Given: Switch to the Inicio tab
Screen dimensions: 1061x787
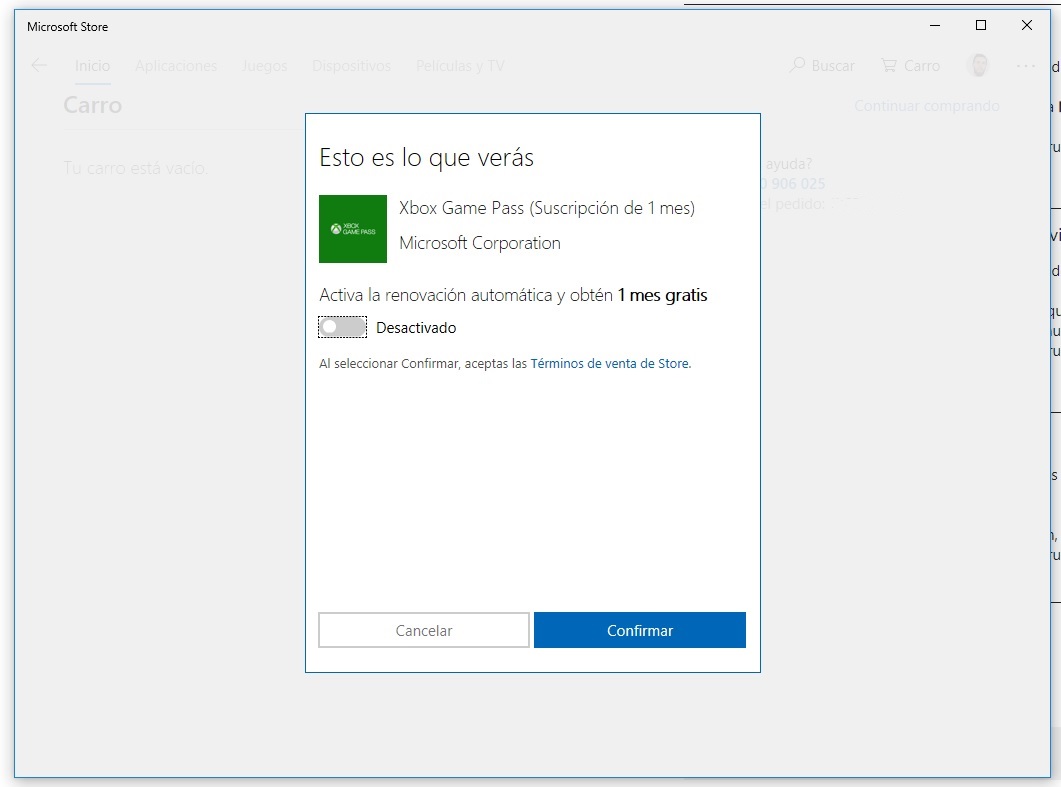Looking at the screenshot, I should pos(92,66).
